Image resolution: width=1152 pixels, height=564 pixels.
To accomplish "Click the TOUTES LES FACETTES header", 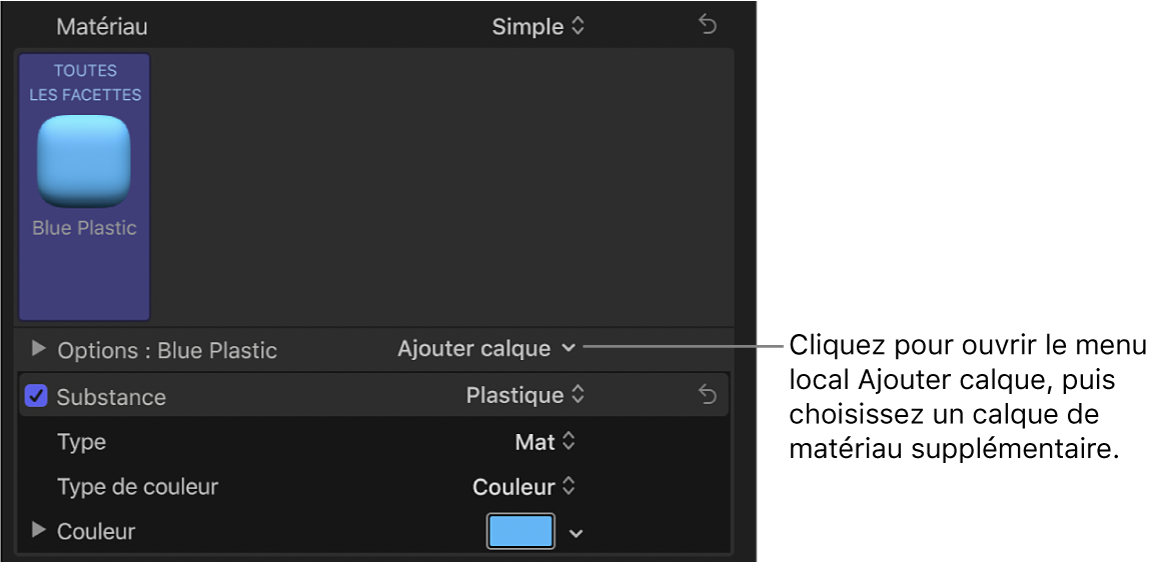I will pyautogui.click(x=84, y=82).
